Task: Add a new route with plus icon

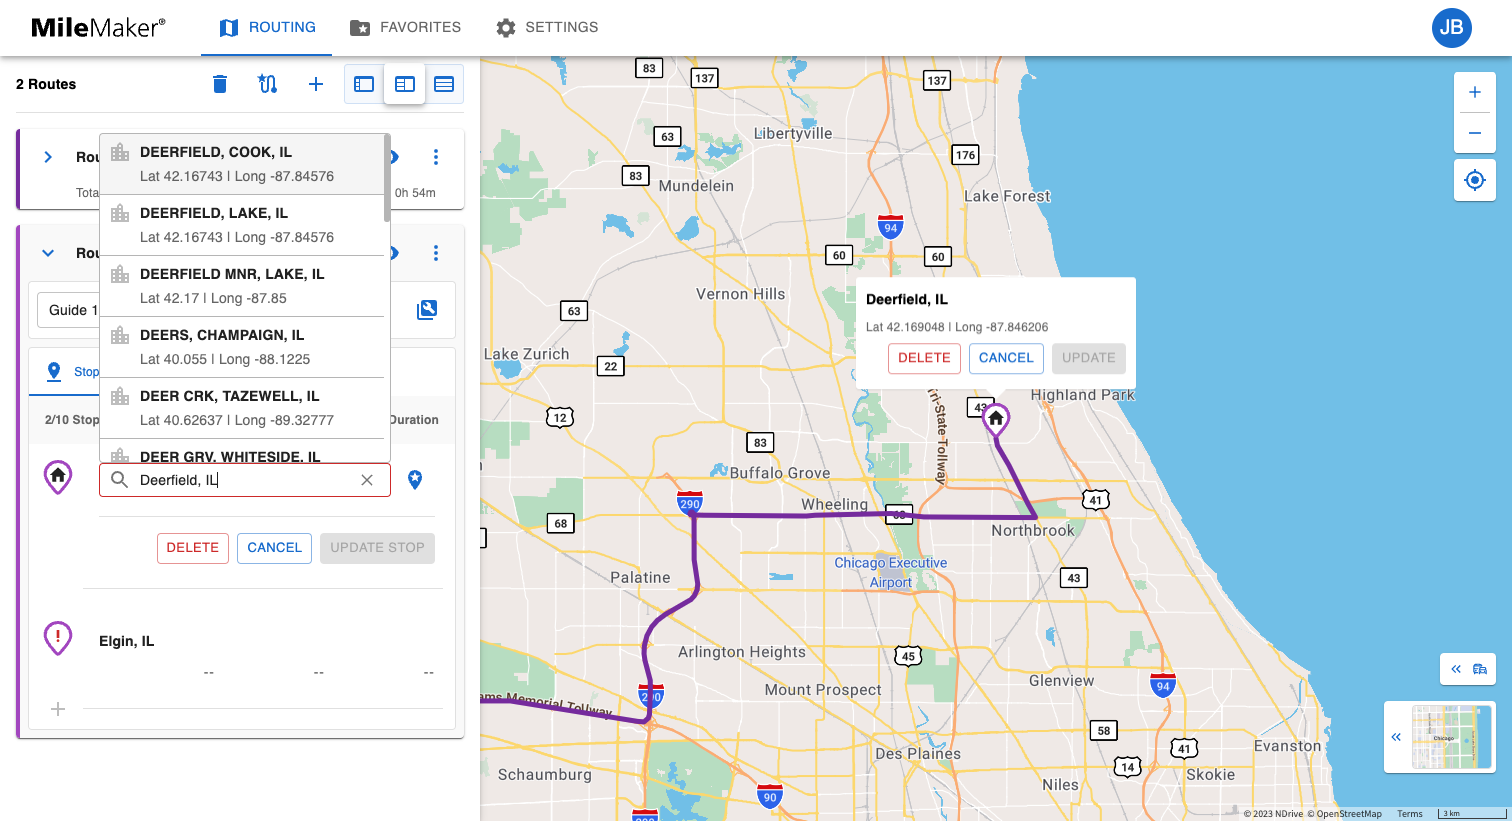Action: point(316,84)
